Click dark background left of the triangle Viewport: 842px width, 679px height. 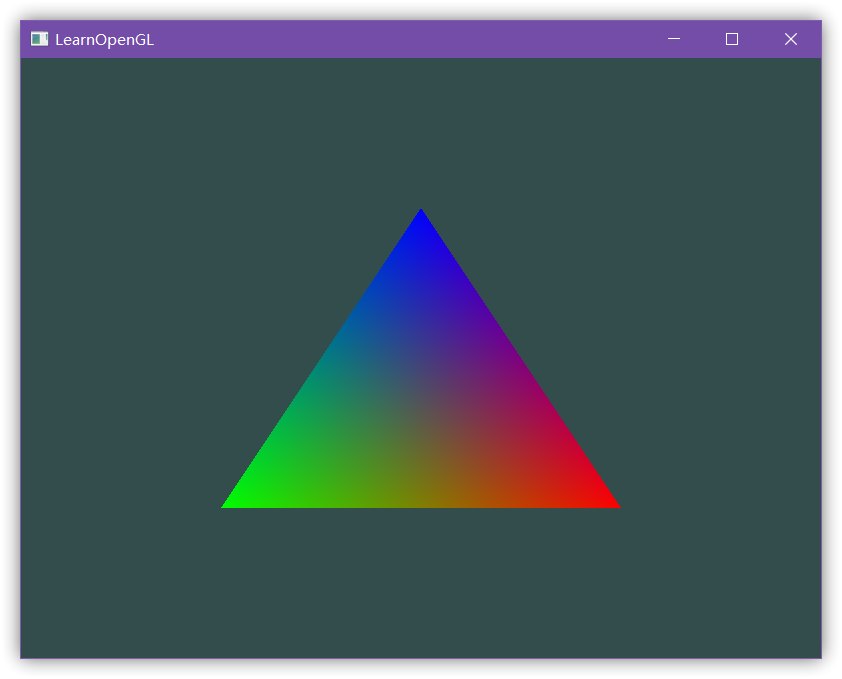[x=120, y=400]
